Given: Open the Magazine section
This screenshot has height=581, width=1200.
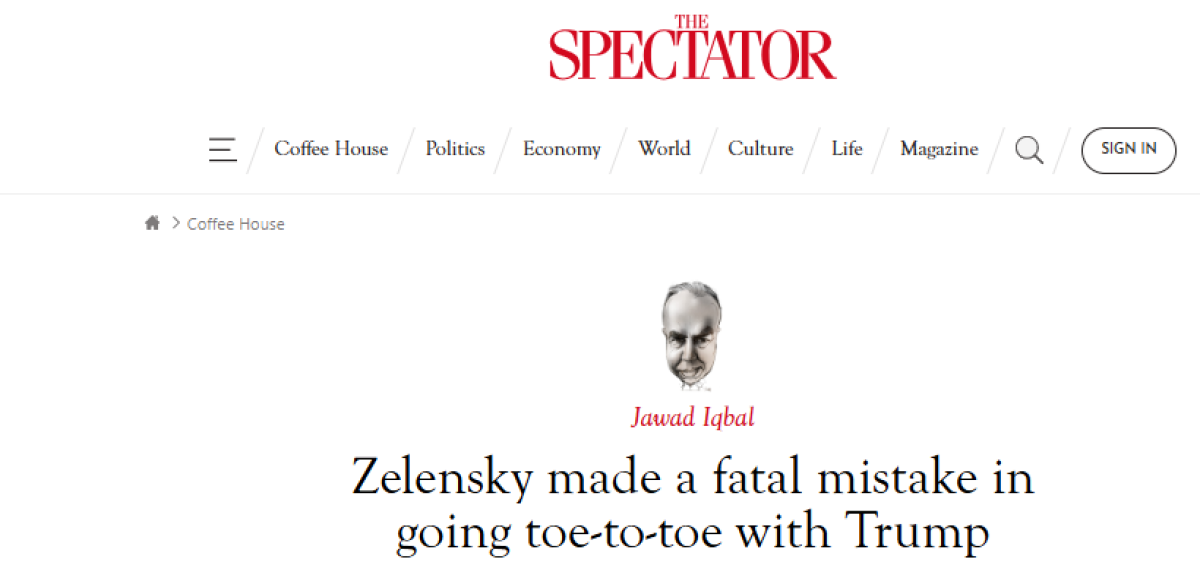Looking at the screenshot, I should (939, 149).
